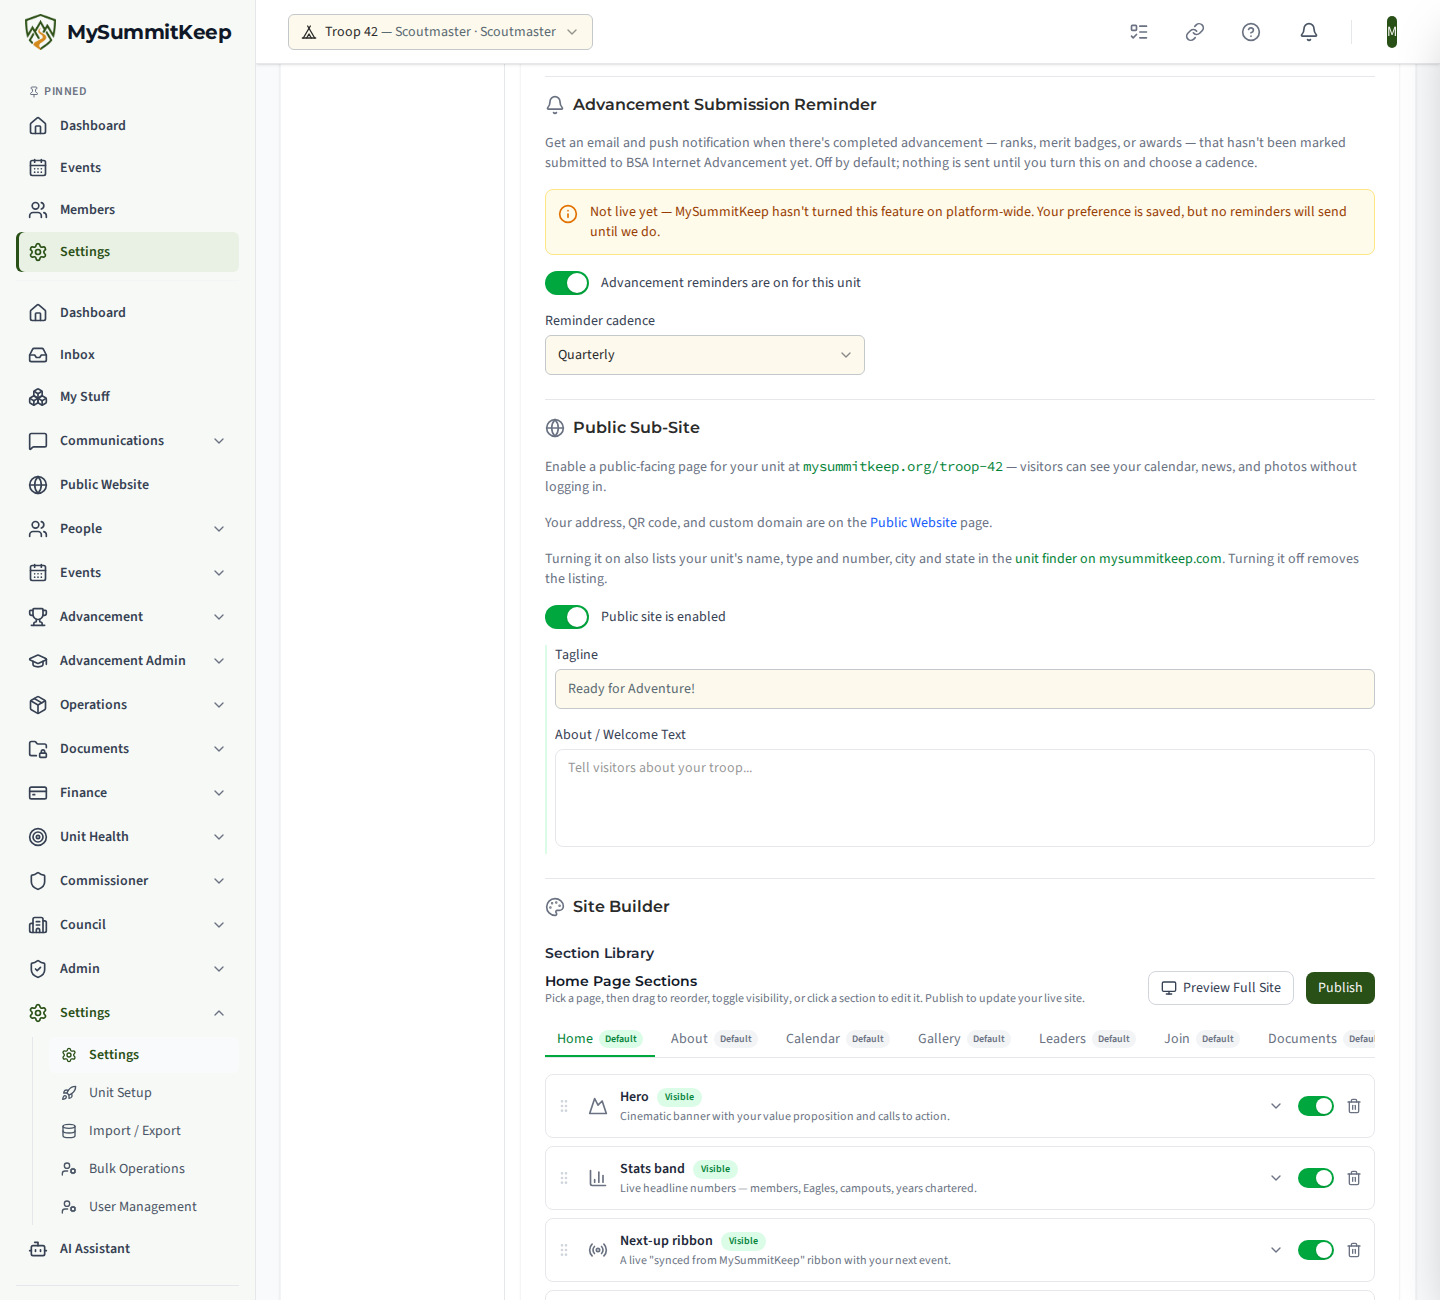Open the Reminder cadence Quarterly dropdown
The width and height of the screenshot is (1440, 1300).
(705, 355)
